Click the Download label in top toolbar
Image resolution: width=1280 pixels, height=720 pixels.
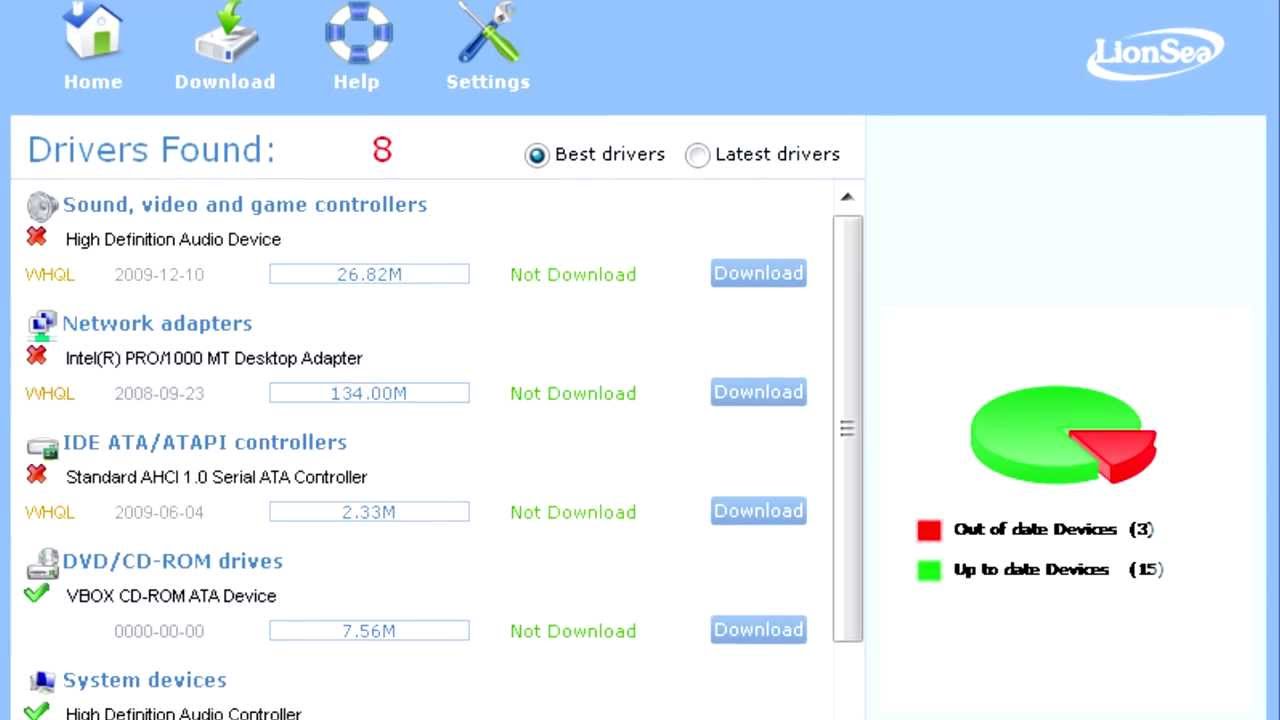tap(225, 82)
